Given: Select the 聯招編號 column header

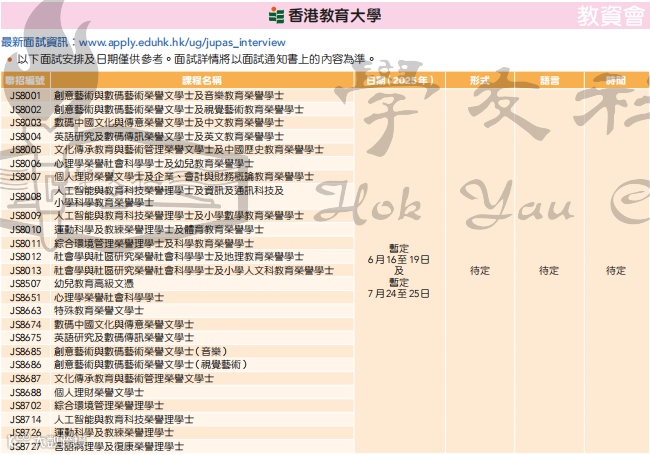Looking at the screenshot, I should 25,80.
